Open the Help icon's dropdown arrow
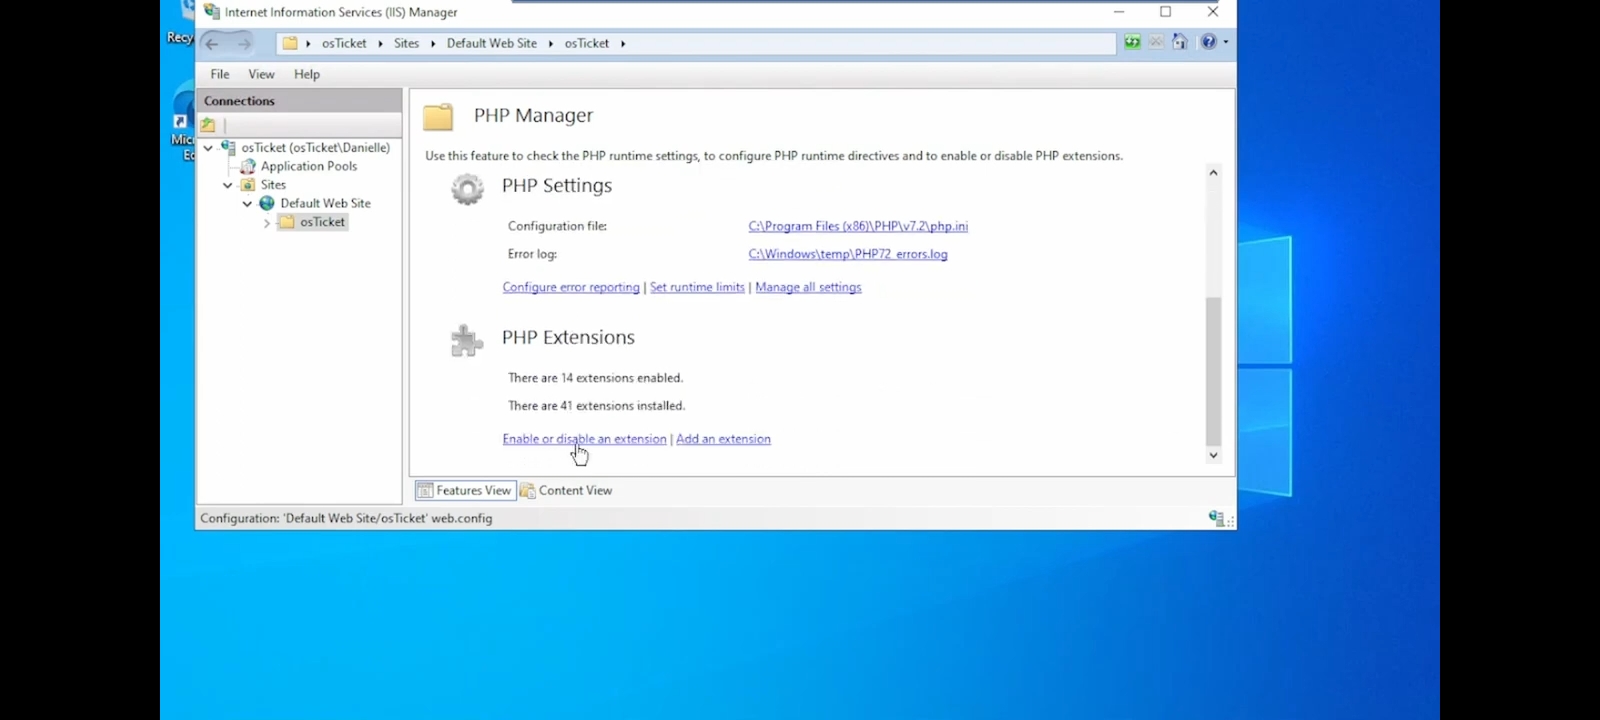 (1226, 42)
